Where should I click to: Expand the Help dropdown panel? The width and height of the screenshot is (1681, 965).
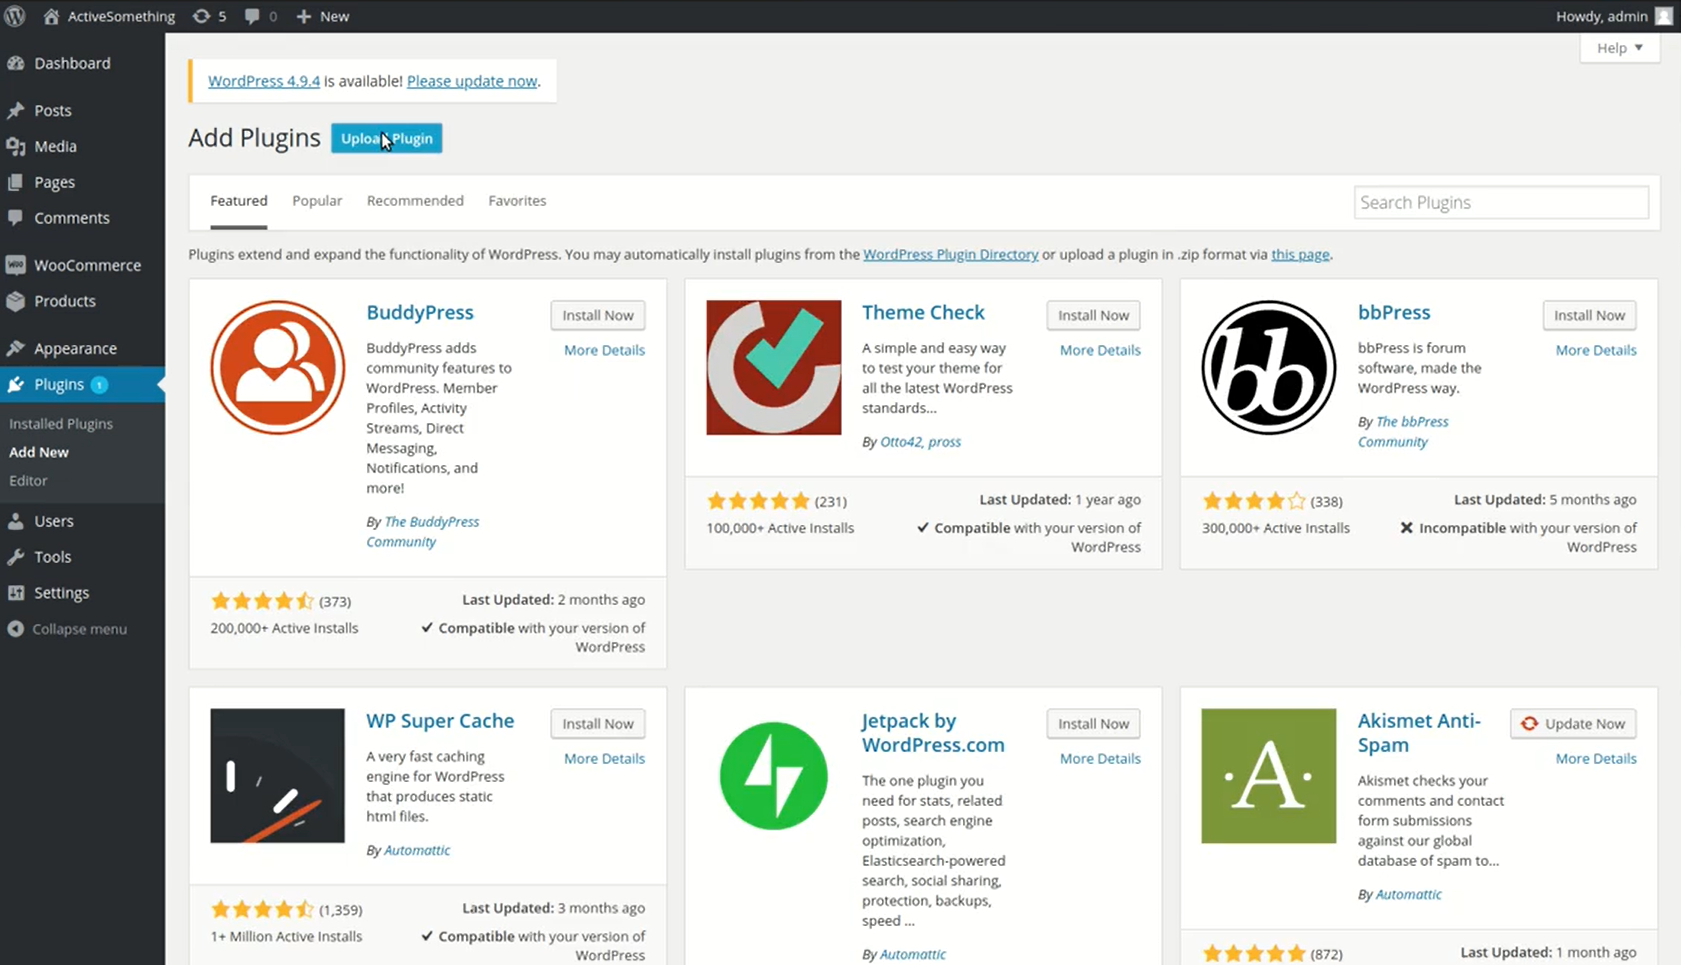[1619, 48]
